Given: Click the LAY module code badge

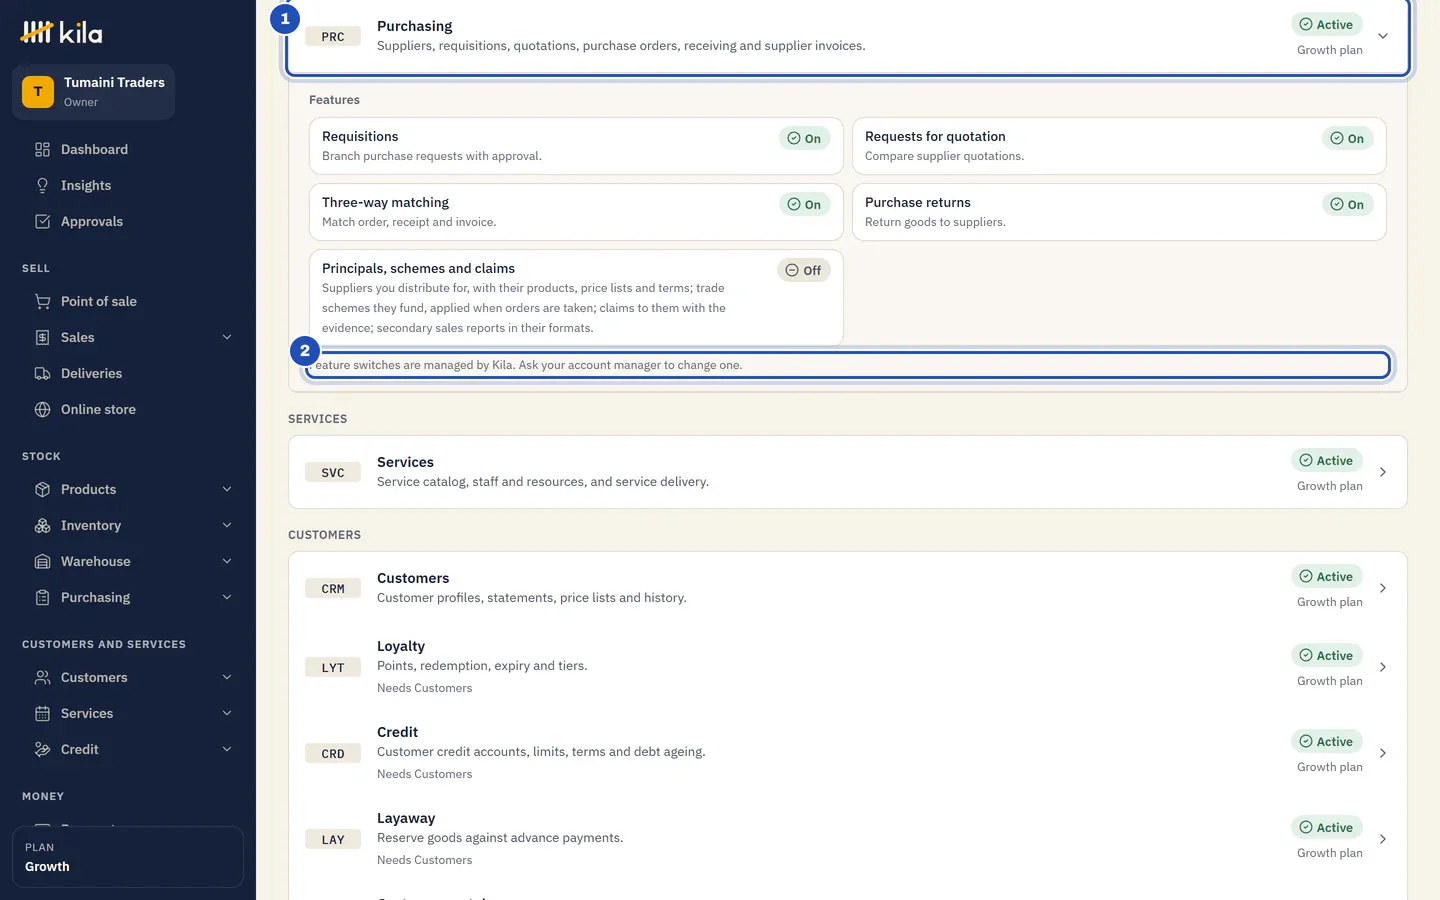Looking at the screenshot, I should click(x=333, y=840).
